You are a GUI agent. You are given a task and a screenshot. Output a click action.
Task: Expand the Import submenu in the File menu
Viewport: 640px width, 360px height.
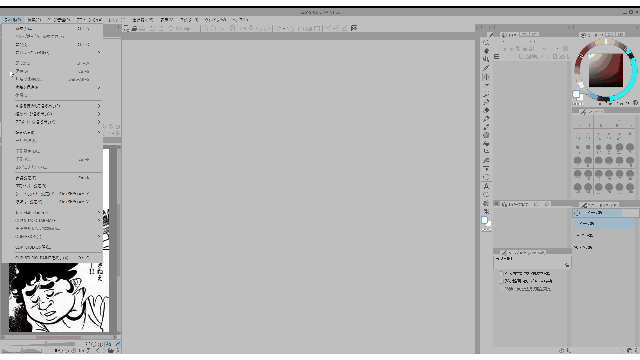tap(52, 133)
